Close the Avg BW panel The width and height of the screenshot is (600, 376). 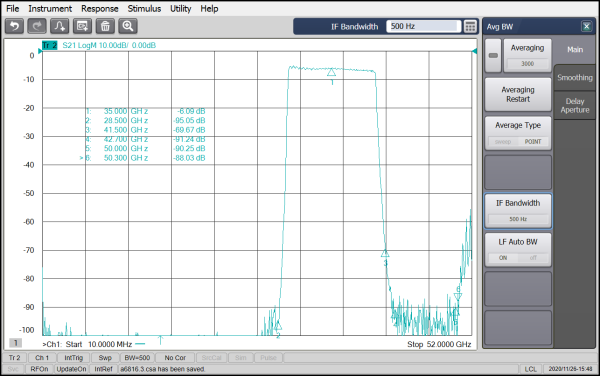coord(586,26)
